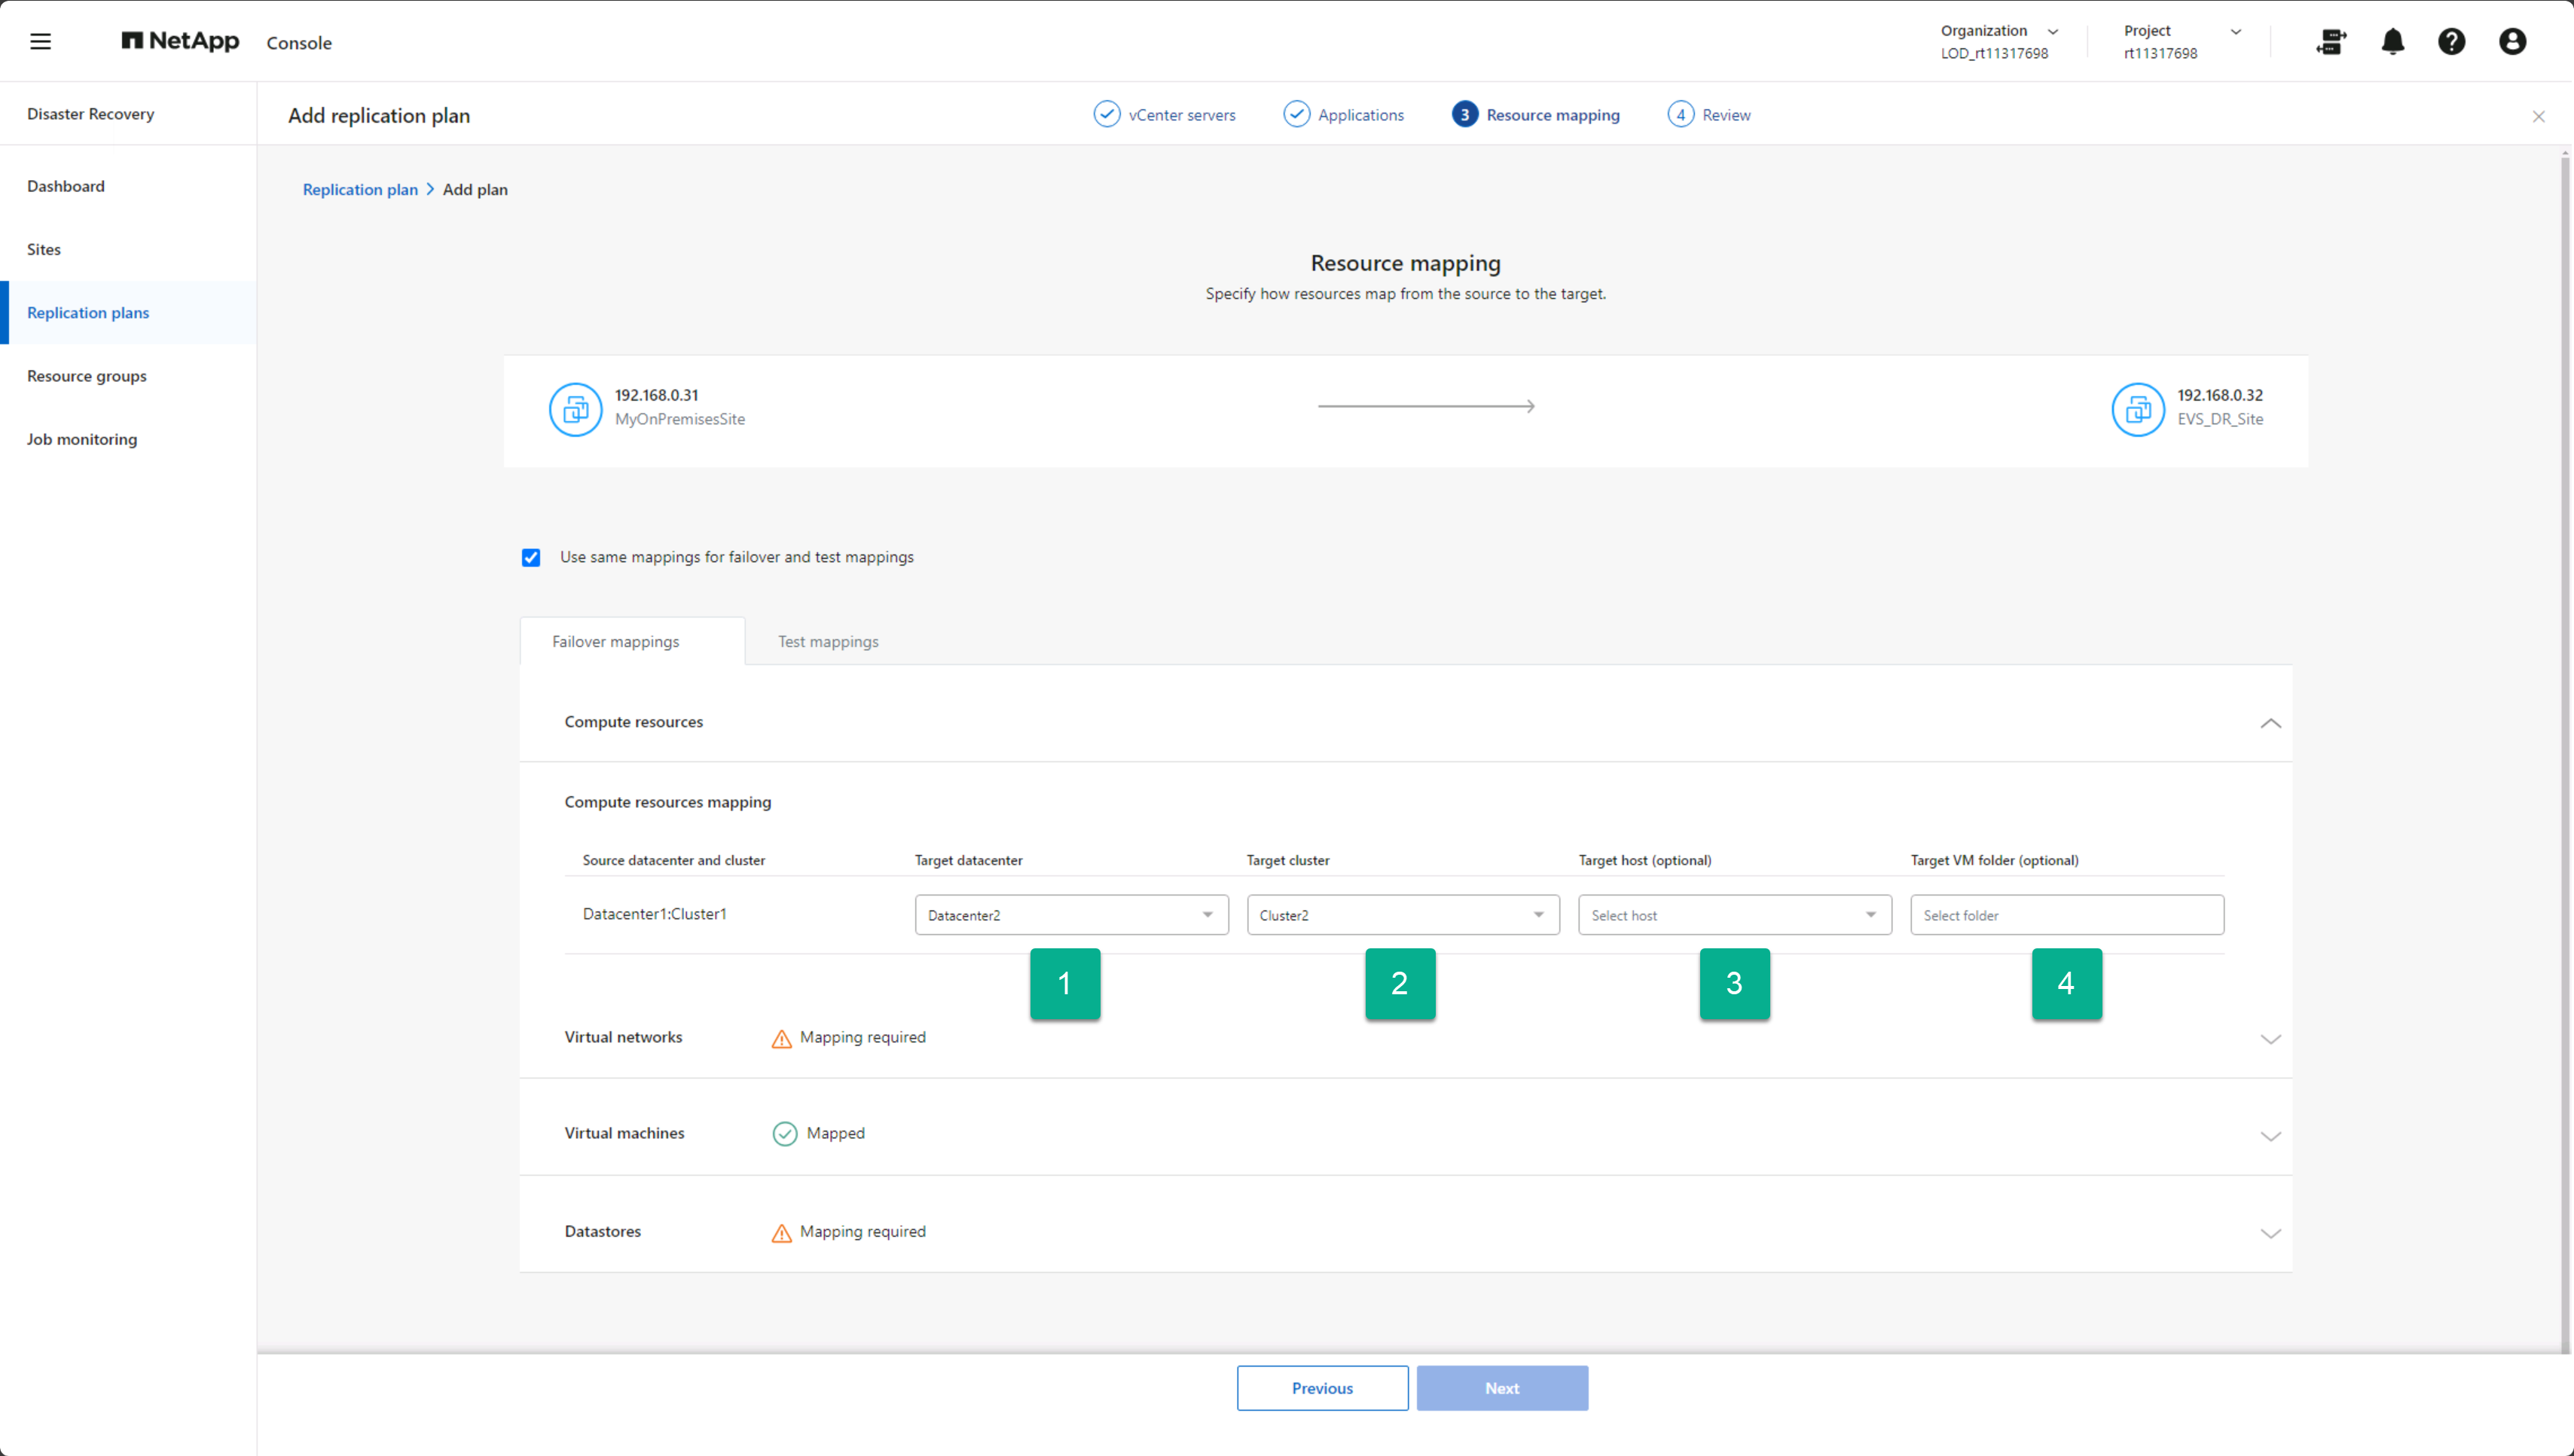Switch to the Test mappings tab
The height and width of the screenshot is (1456, 2574).
[x=828, y=642]
